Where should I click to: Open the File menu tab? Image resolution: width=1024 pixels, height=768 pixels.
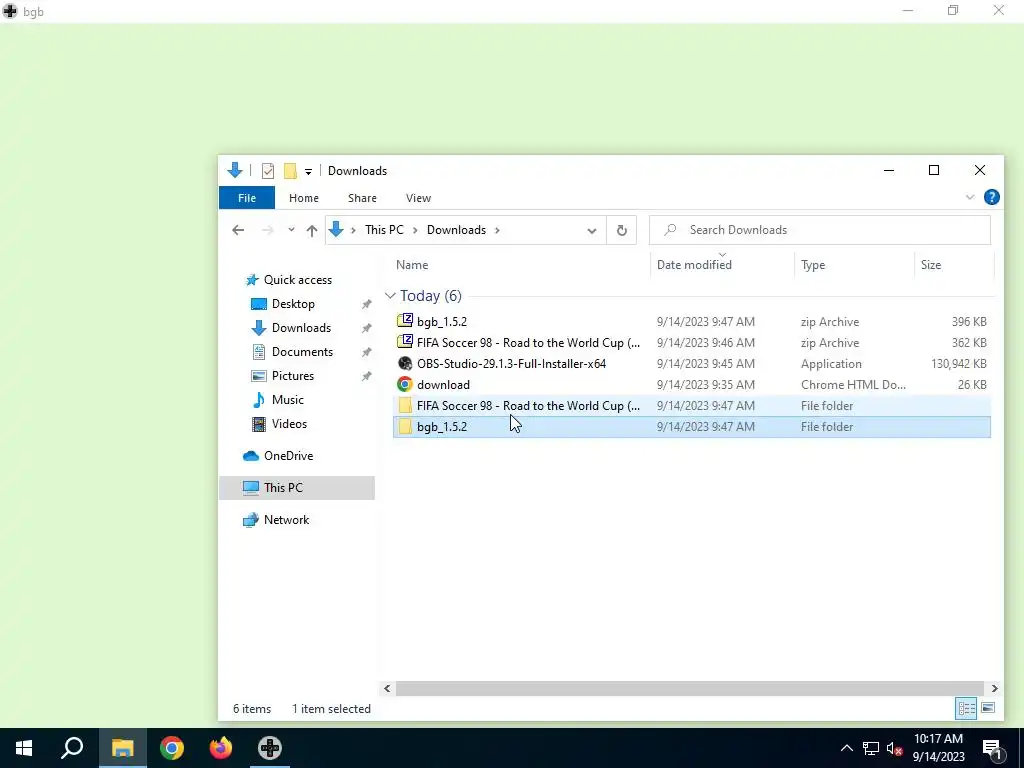[247, 198]
